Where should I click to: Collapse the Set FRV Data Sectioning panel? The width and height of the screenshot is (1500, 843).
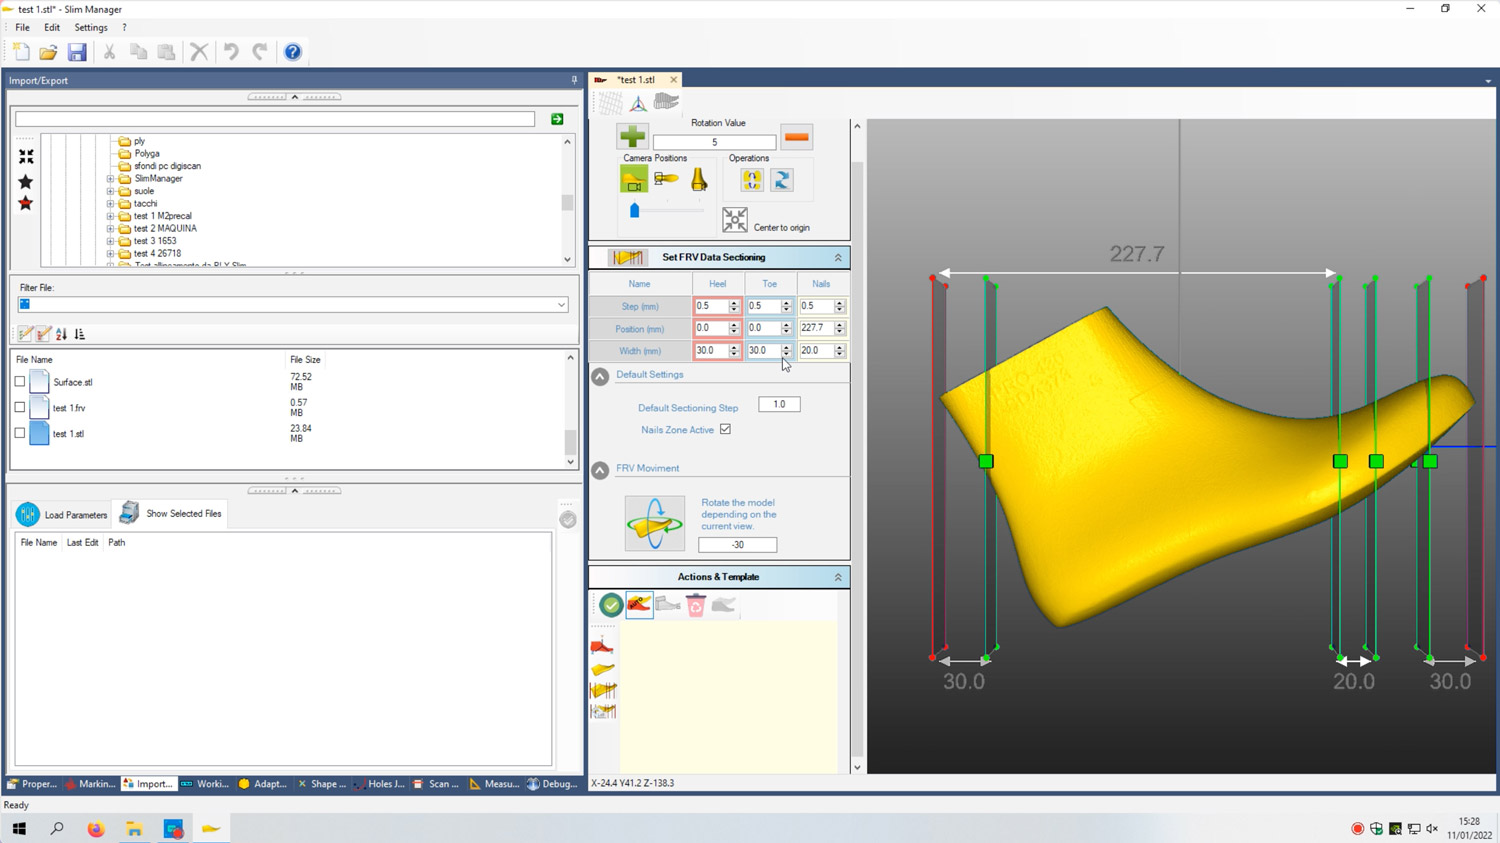click(x=838, y=258)
